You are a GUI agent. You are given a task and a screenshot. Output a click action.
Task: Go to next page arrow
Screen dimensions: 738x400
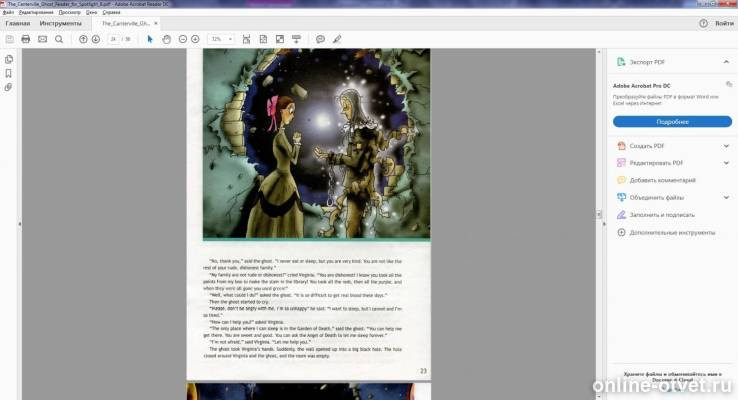click(x=96, y=39)
